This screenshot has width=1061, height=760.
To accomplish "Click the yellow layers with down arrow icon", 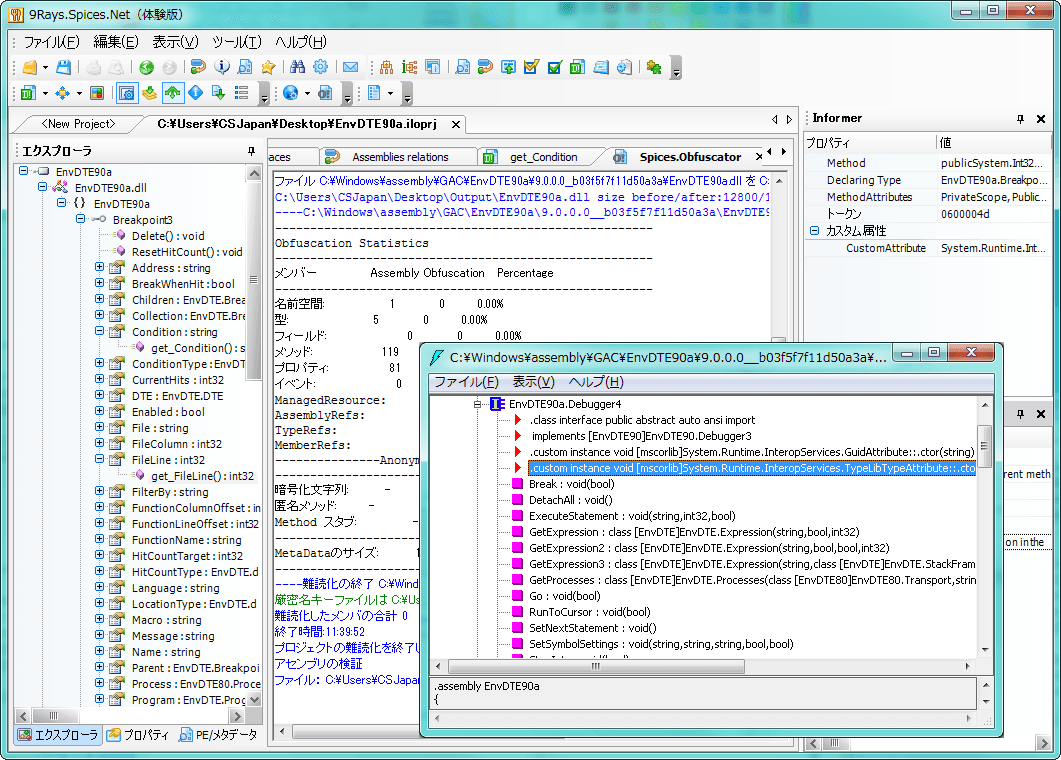I will (150, 93).
